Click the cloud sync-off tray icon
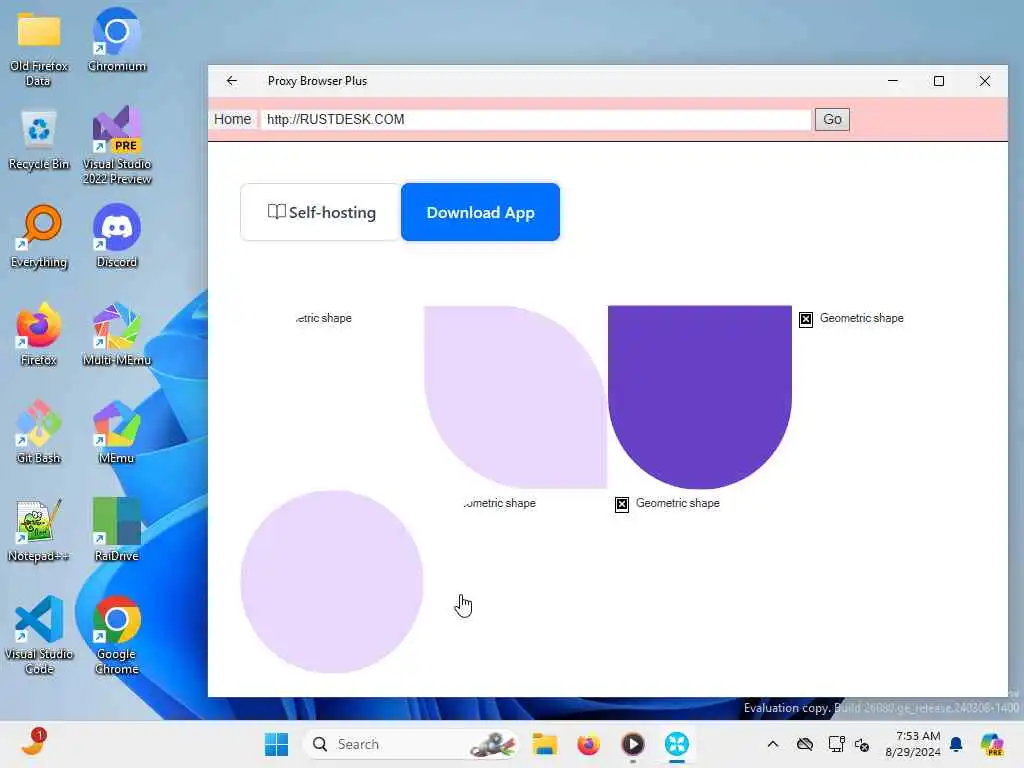Screen dimensions: 1024x768 [805, 744]
